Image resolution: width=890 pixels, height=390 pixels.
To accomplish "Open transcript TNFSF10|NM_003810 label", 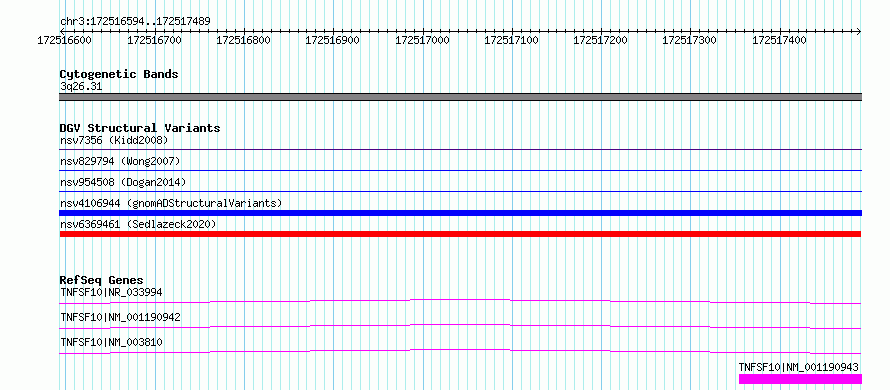I will 111,342.
